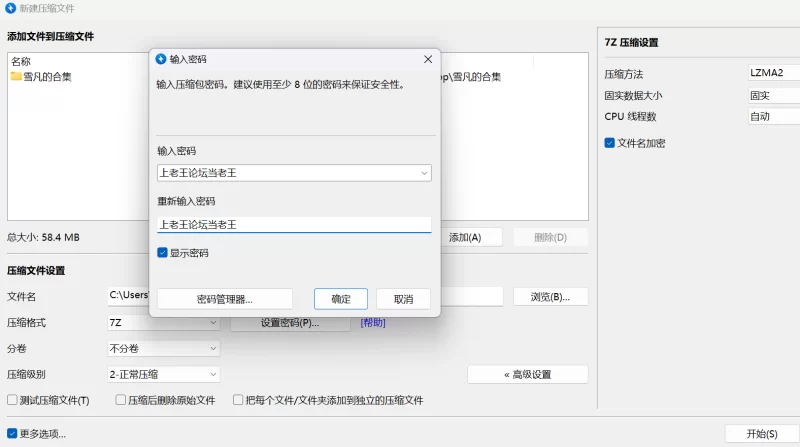Check 压缩后删除原始文件 option
The width and height of the screenshot is (800, 447).
click(x=120, y=400)
